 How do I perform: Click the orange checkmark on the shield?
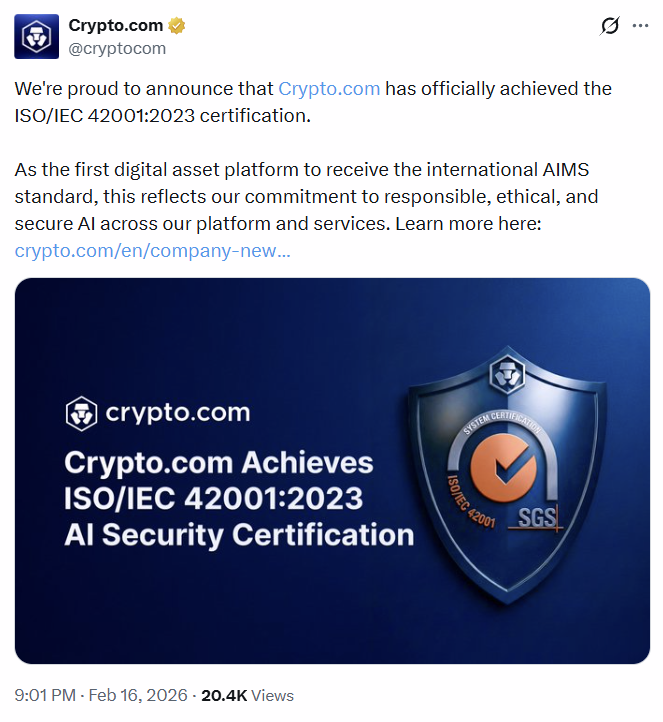(x=503, y=469)
